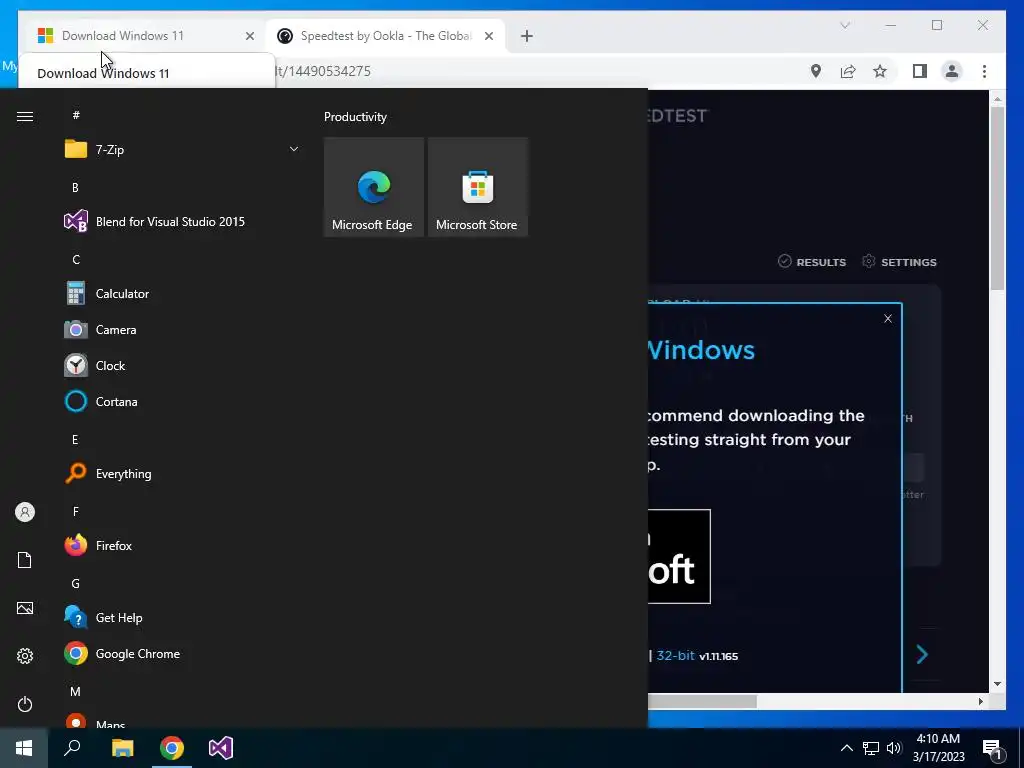This screenshot has height=768, width=1024.
Task: Open the Microsoft Store tile
Action: 477,187
